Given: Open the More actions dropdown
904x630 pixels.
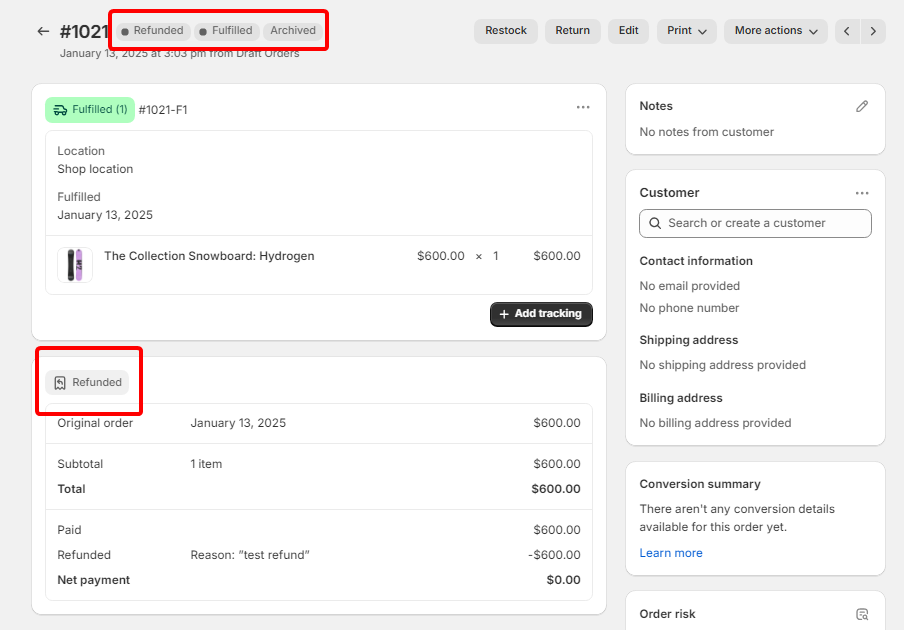Looking at the screenshot, I should coord(775,31).
